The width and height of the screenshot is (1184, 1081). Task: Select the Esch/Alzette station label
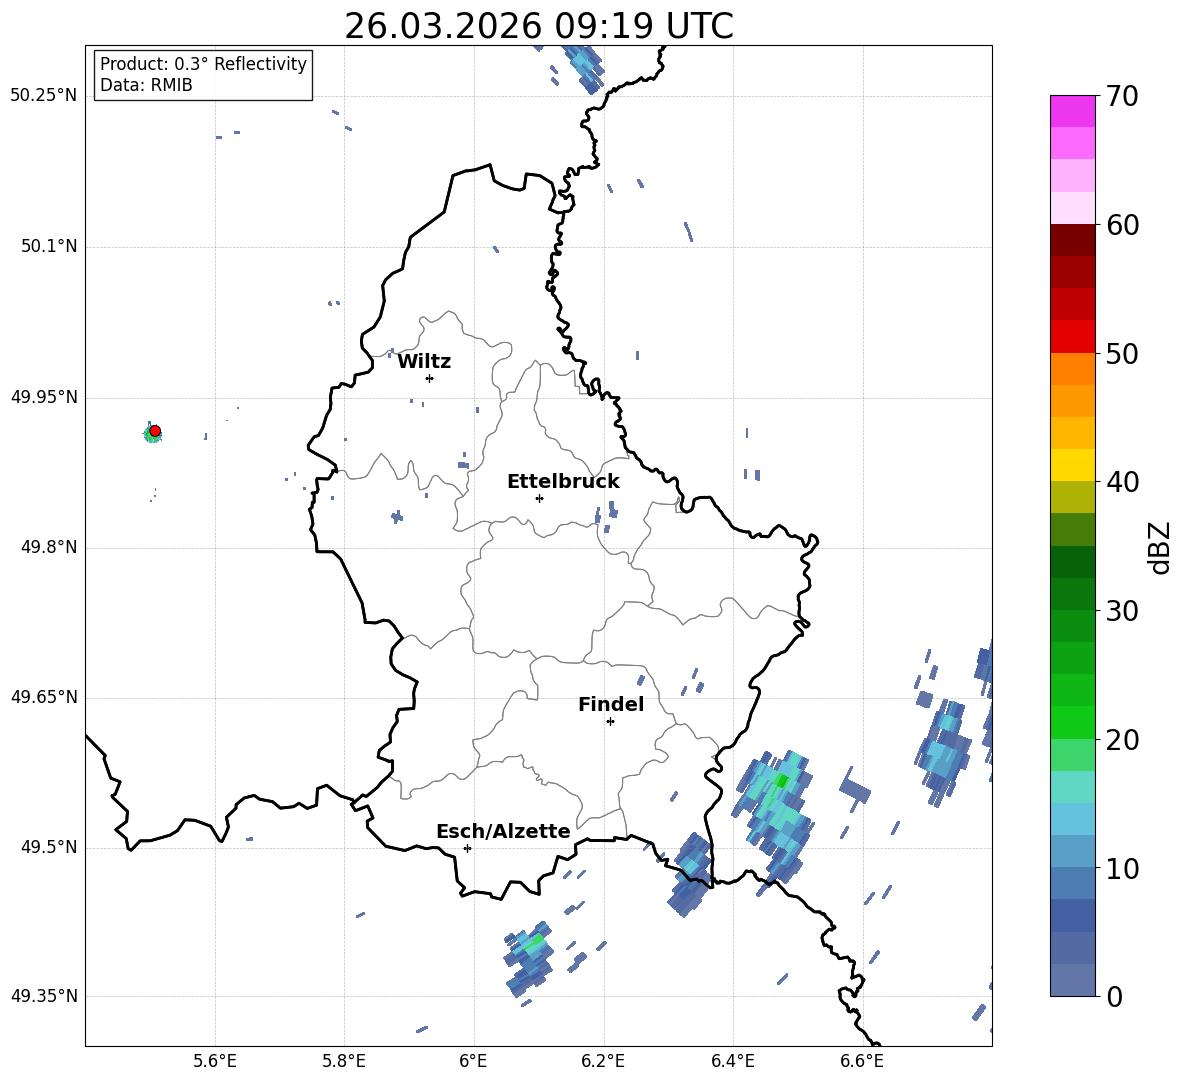coord(503,831)
